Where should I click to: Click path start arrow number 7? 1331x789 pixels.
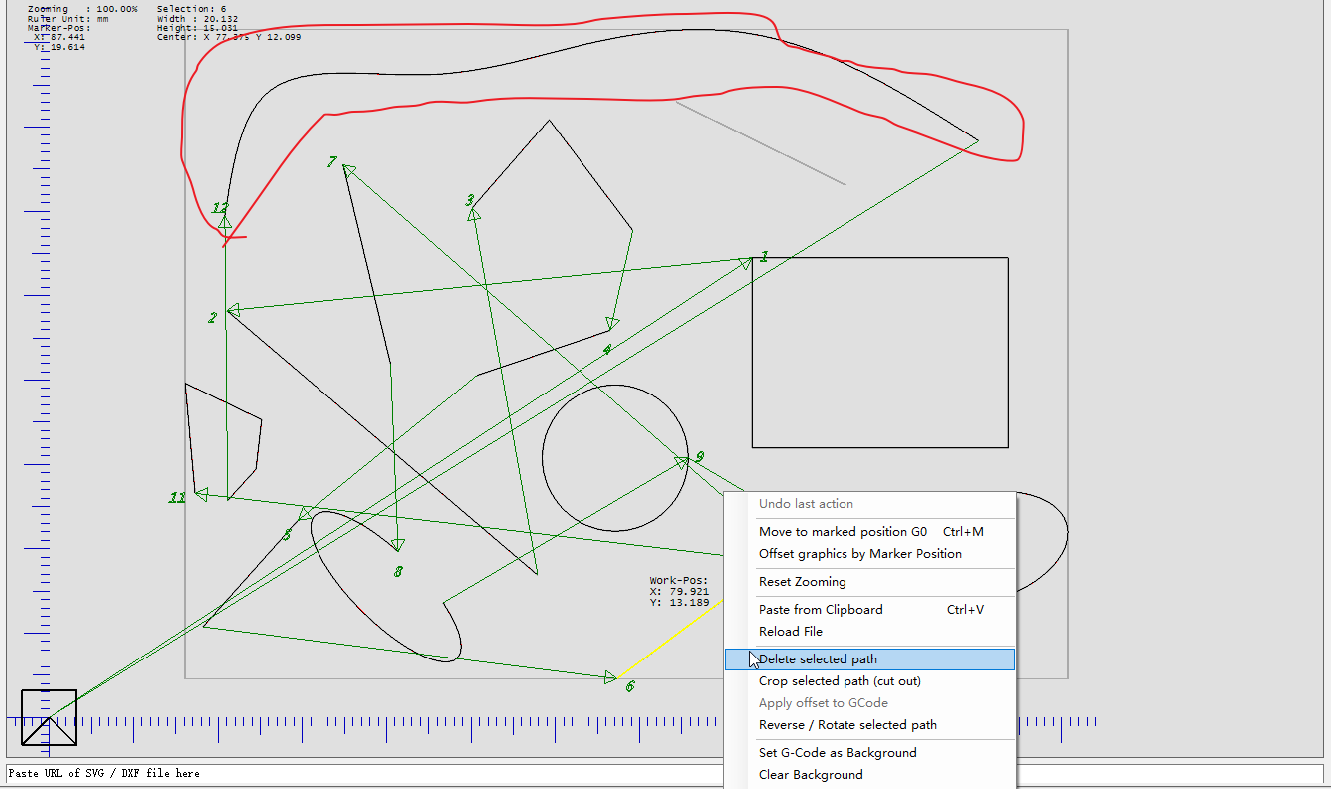tap(348, 169)
